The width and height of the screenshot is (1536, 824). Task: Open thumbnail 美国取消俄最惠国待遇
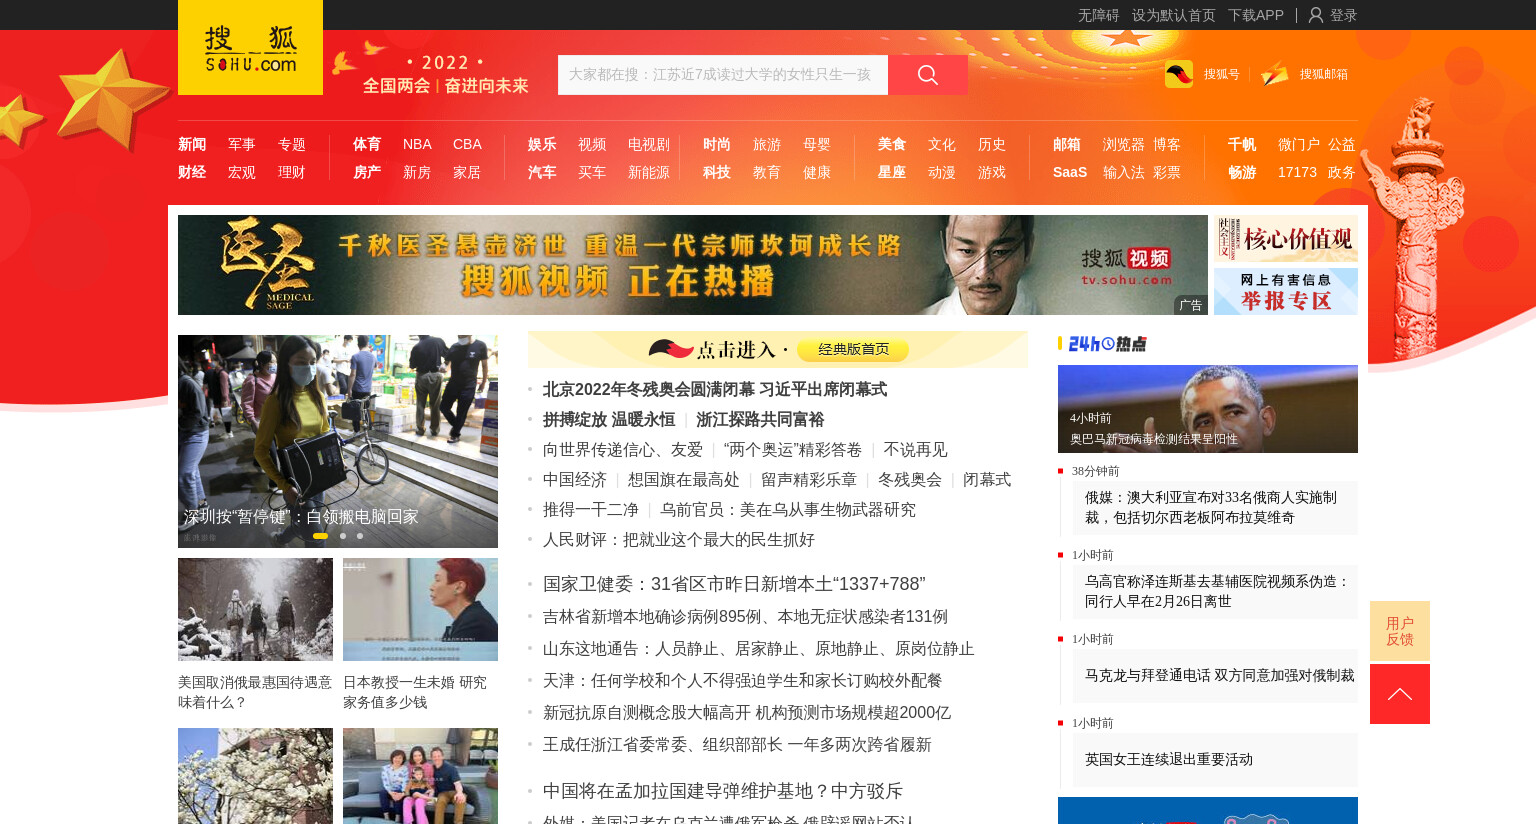pyautogui.click(x=255, y=609)
